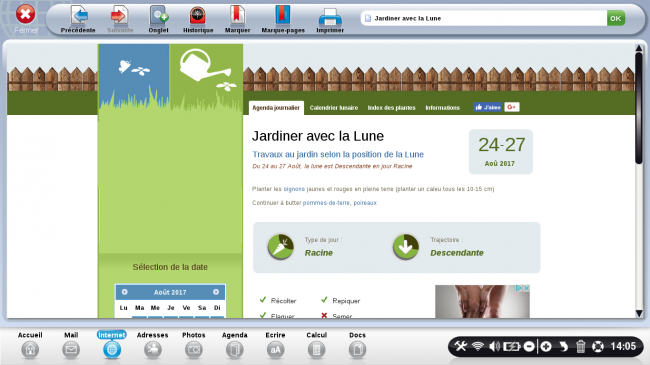650x365 pixels.
Task: Click the green OK button
Action: pos(616,18)
